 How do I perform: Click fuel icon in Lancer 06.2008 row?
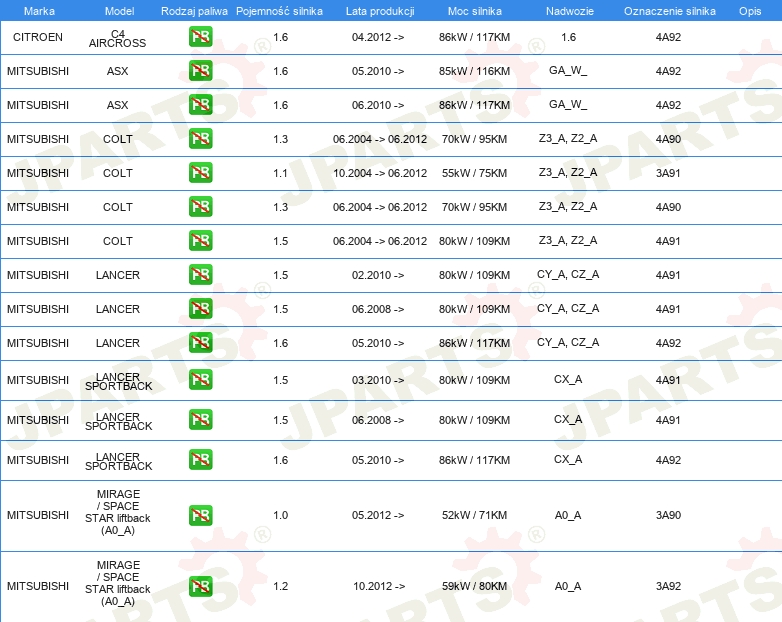click(200, 308)
